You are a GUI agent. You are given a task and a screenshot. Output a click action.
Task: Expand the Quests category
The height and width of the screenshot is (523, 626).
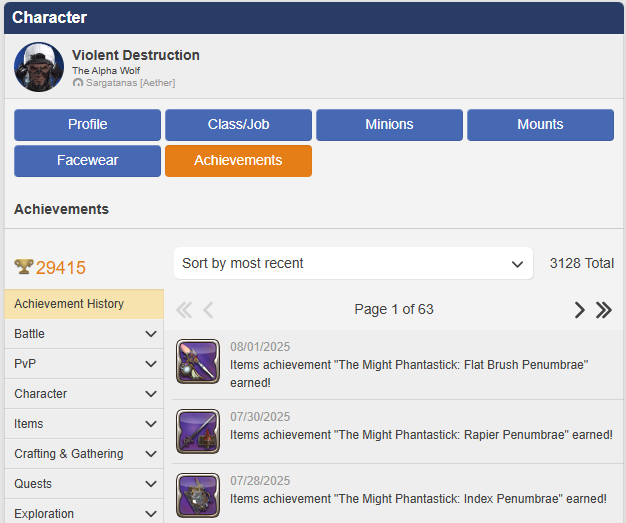(x=84, y=483)
